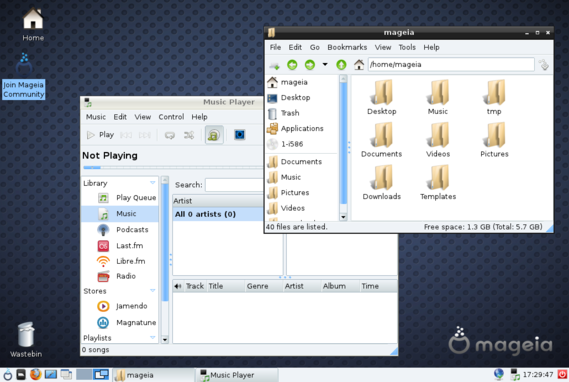Switch to the Music Player taskbar button
569x382 pixels.
pos(237,375)
